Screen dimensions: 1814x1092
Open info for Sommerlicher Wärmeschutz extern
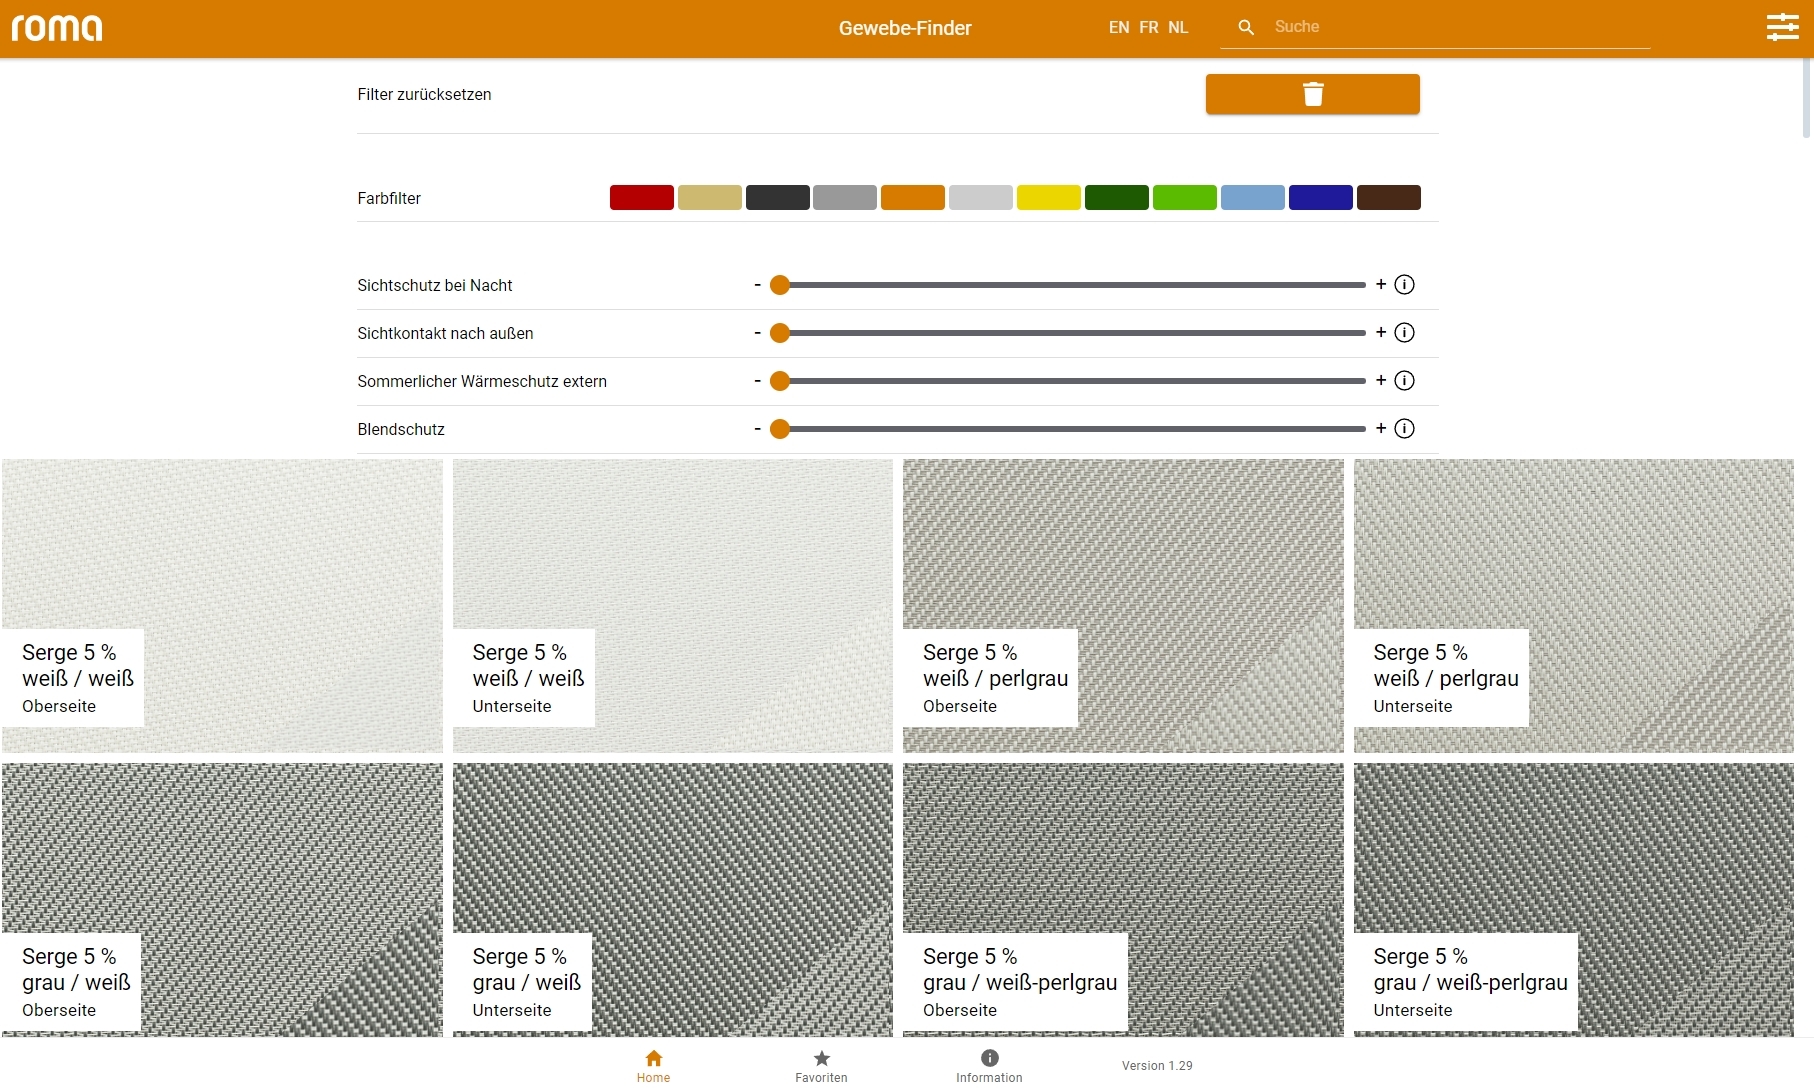point(1404,381)
